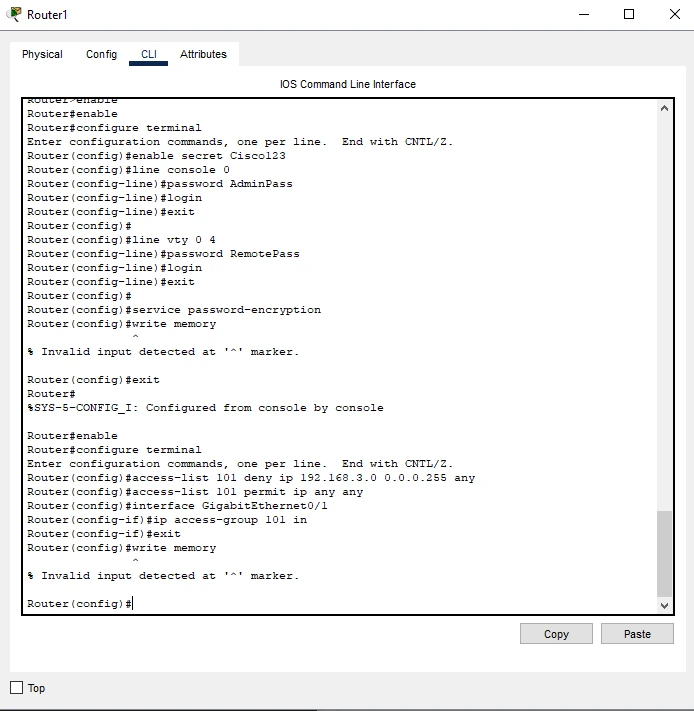Screen dimensions: 694x711
Task: Click the Router1 window icon
Action: (15, 14)
